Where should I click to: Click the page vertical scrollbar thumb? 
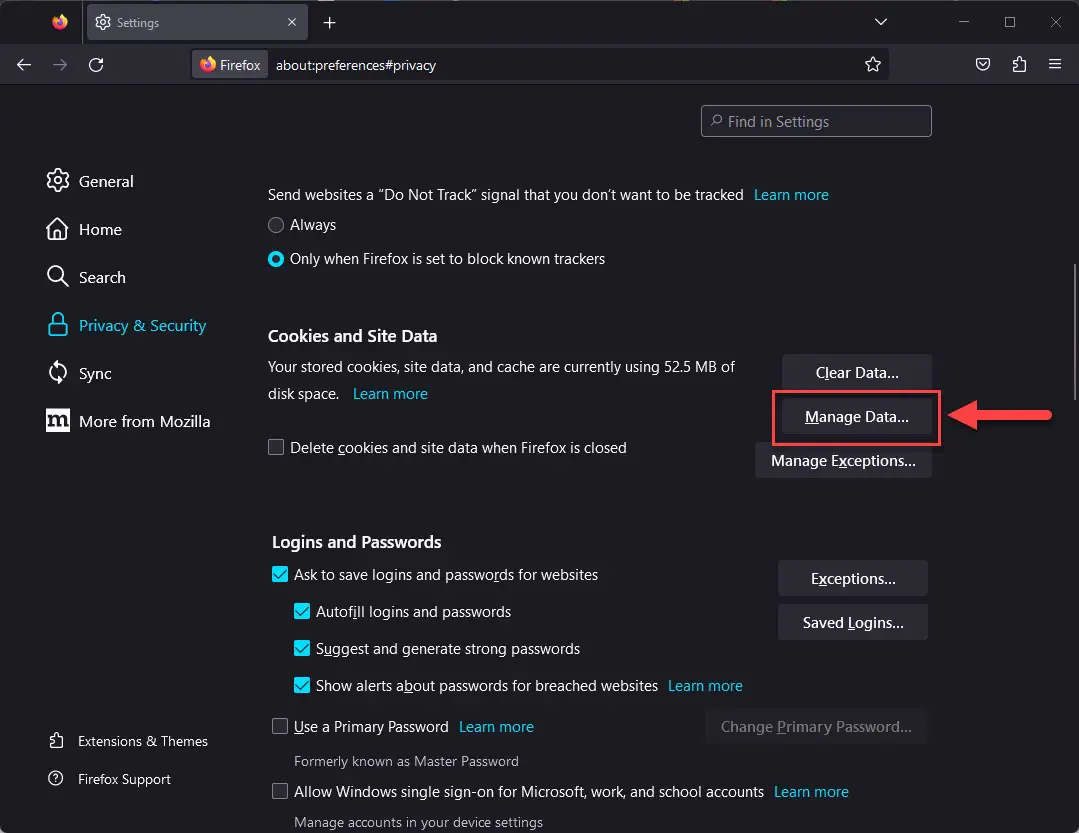[x=1074, y=332]
